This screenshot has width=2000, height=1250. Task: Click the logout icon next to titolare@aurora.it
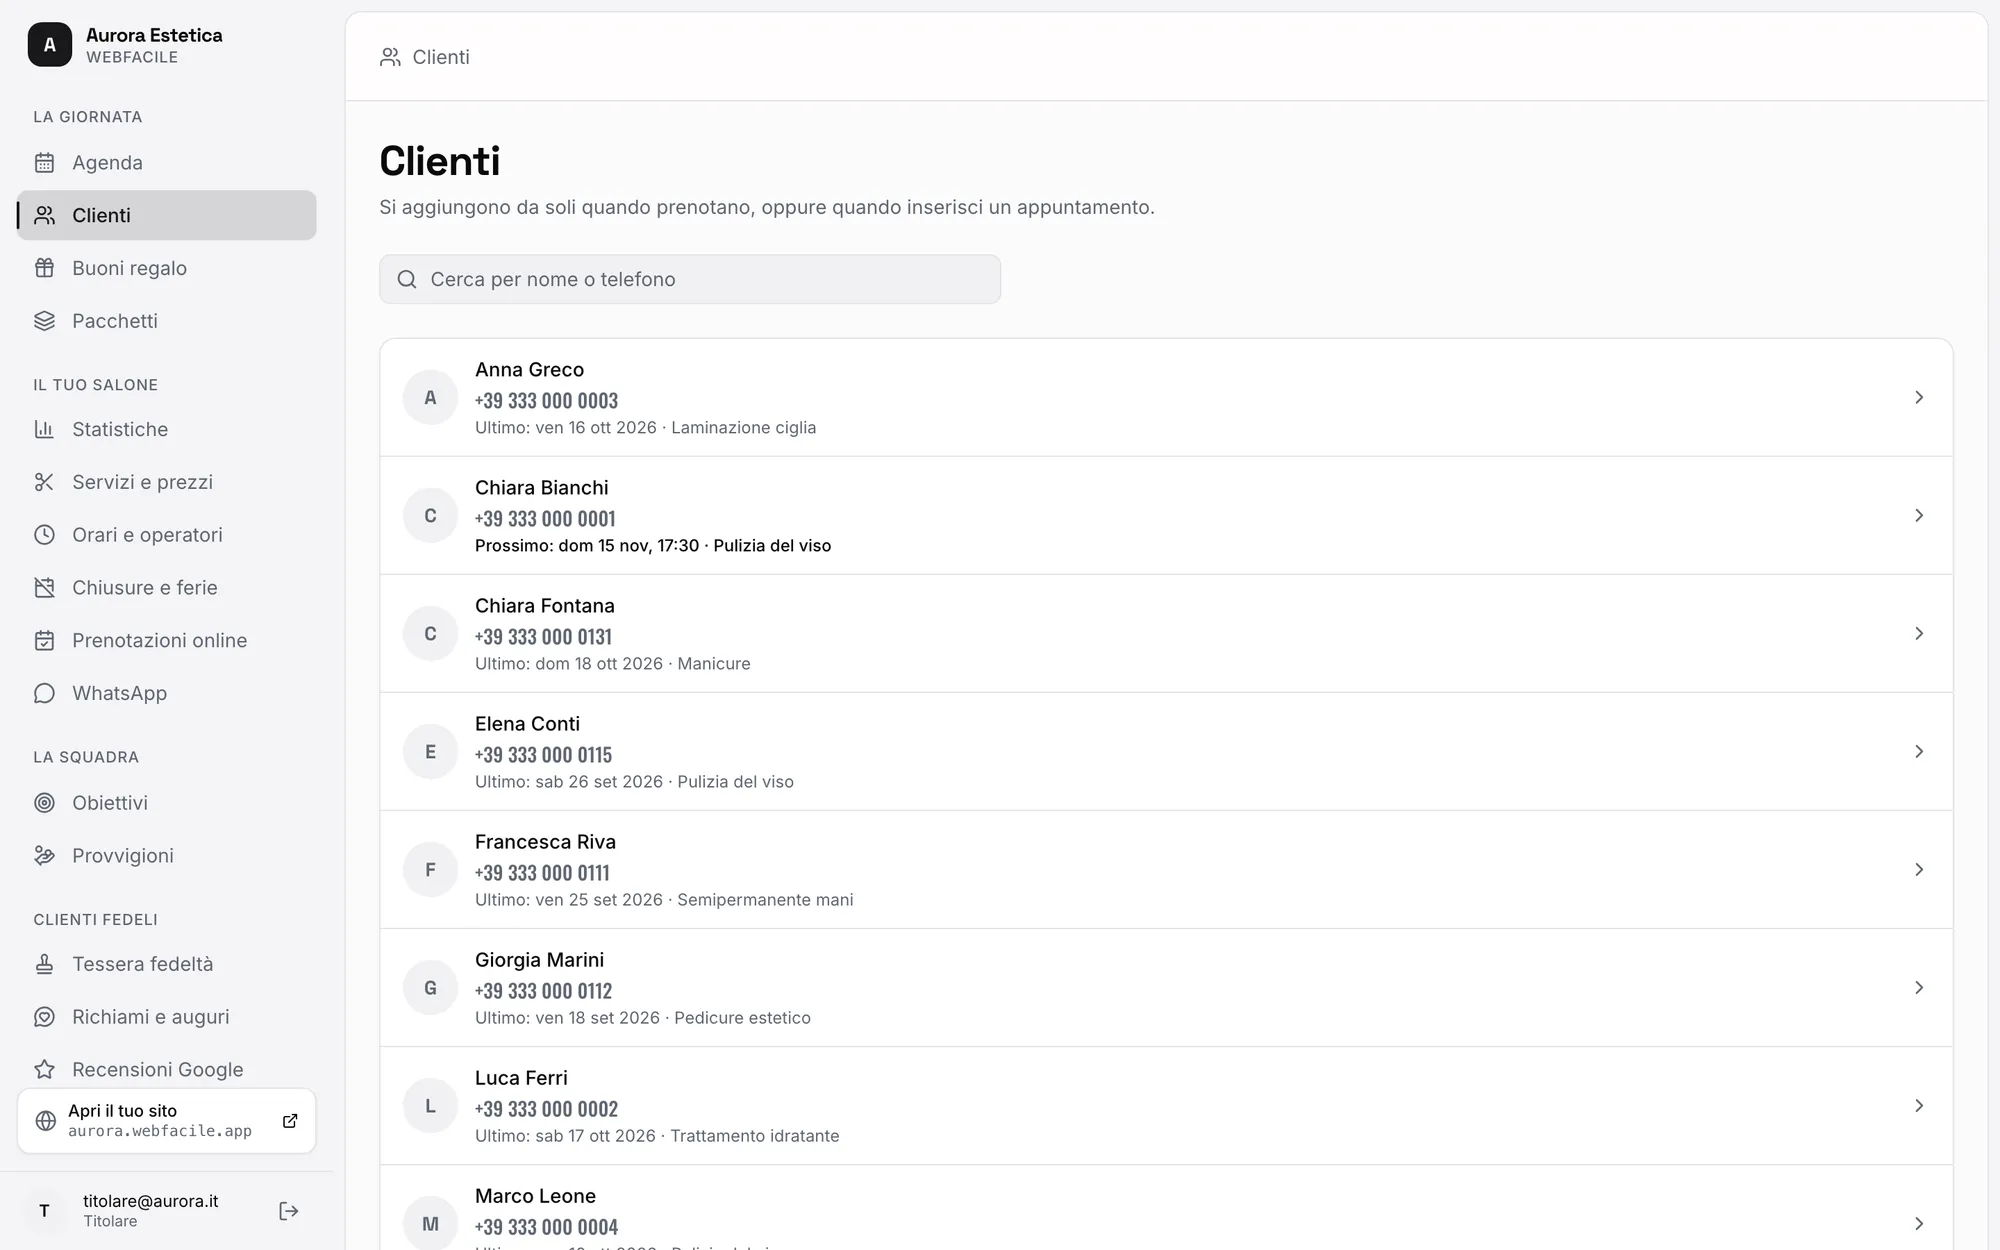[x=289, y=1211]
